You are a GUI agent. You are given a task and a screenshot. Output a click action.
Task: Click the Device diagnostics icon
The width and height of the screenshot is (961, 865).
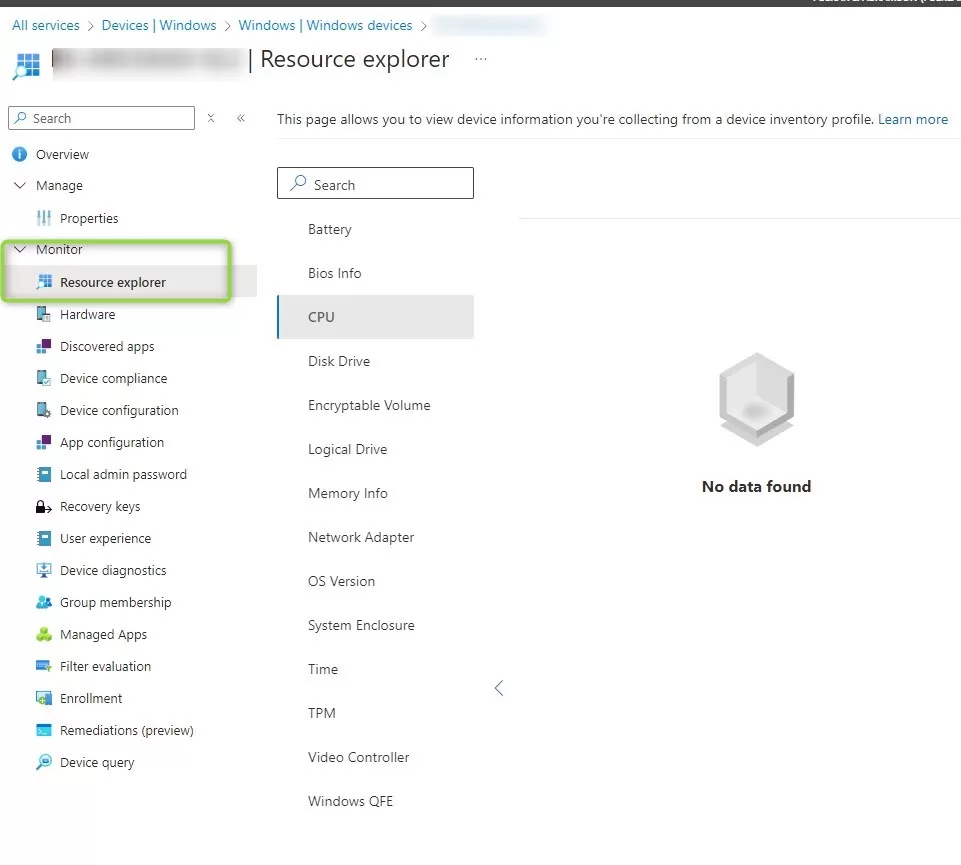pos(44,570)
